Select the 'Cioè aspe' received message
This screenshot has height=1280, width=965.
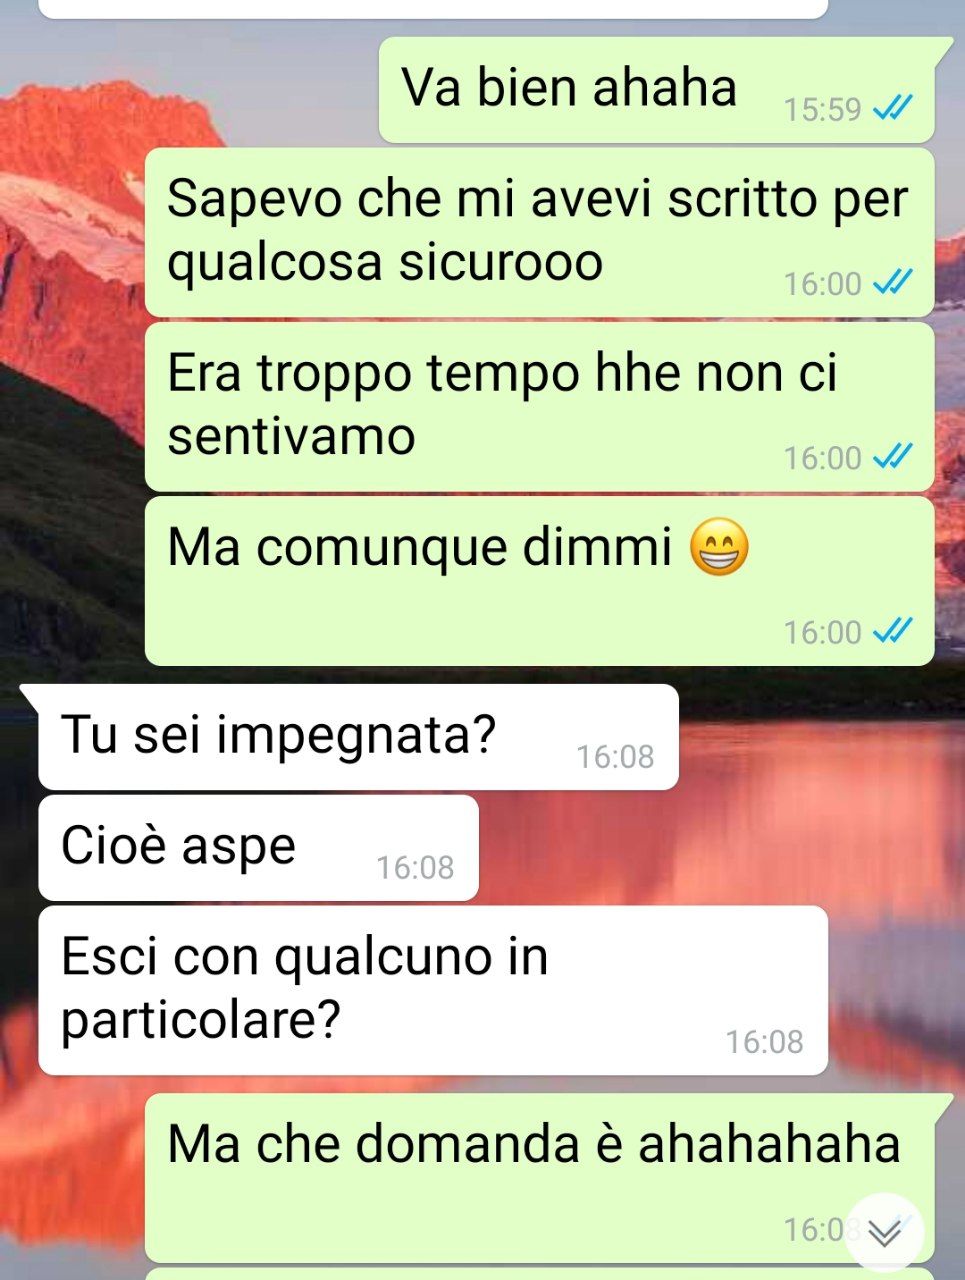pos(258,848)
